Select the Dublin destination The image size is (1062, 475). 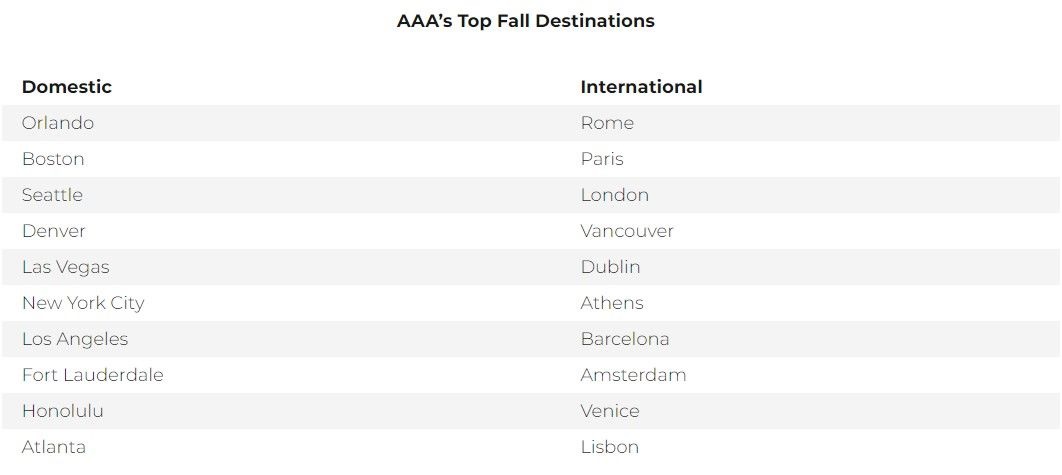pos(610,267)
